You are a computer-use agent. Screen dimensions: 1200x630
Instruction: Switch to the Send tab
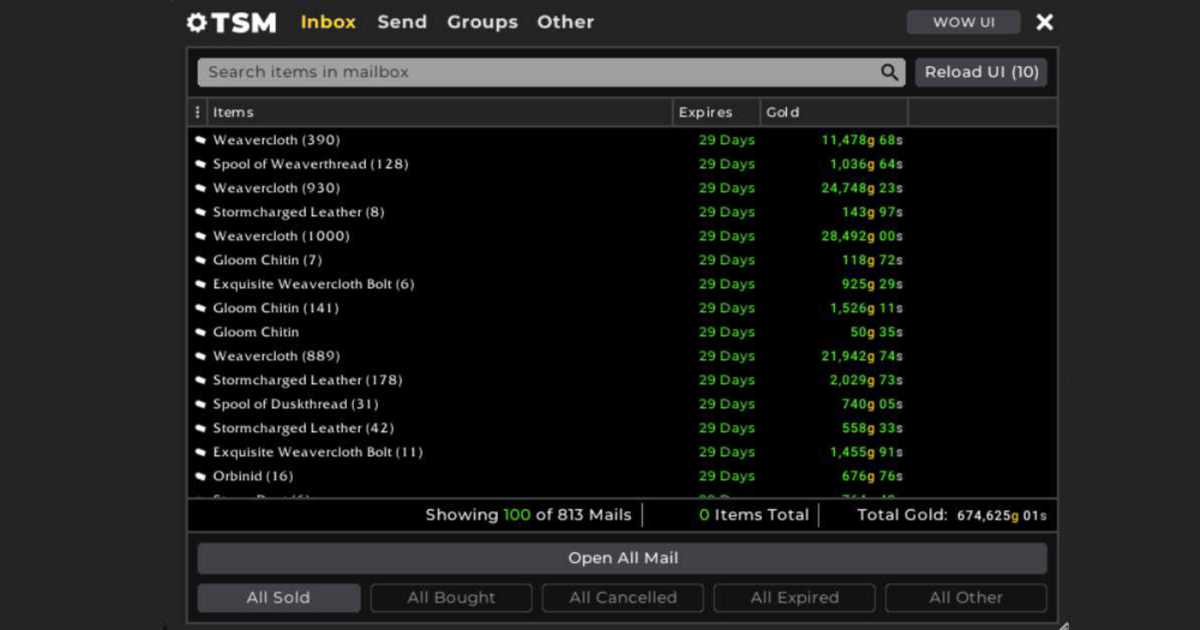[x=402, y=21]
